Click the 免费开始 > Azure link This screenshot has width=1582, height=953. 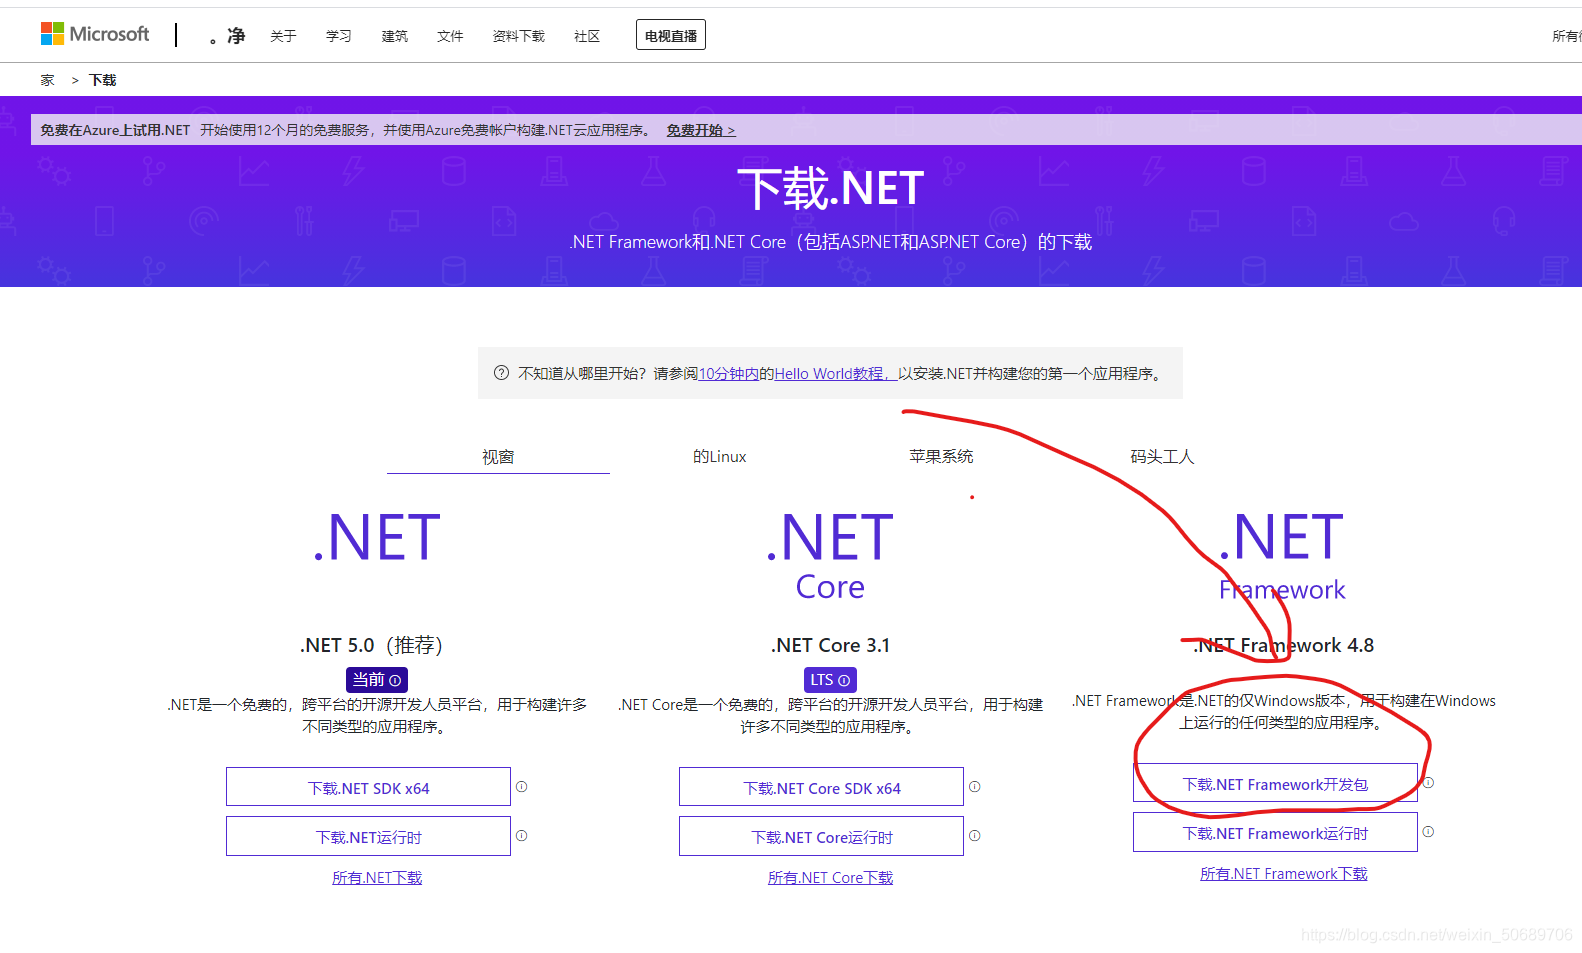click(x=701, y=130)
